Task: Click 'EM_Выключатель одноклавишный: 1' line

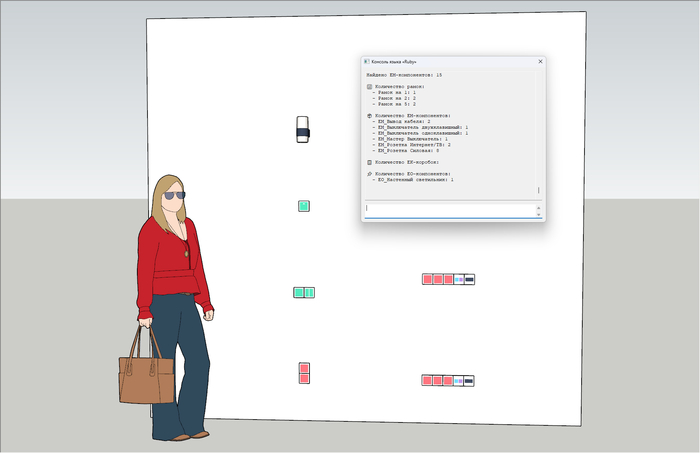Action: click(420, 133)
